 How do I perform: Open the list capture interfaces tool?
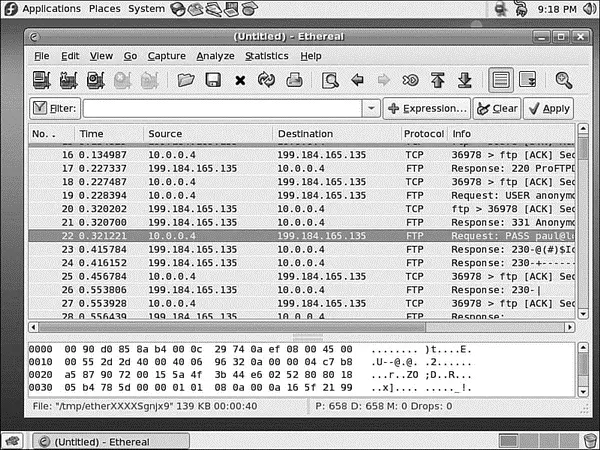(41, 80)
